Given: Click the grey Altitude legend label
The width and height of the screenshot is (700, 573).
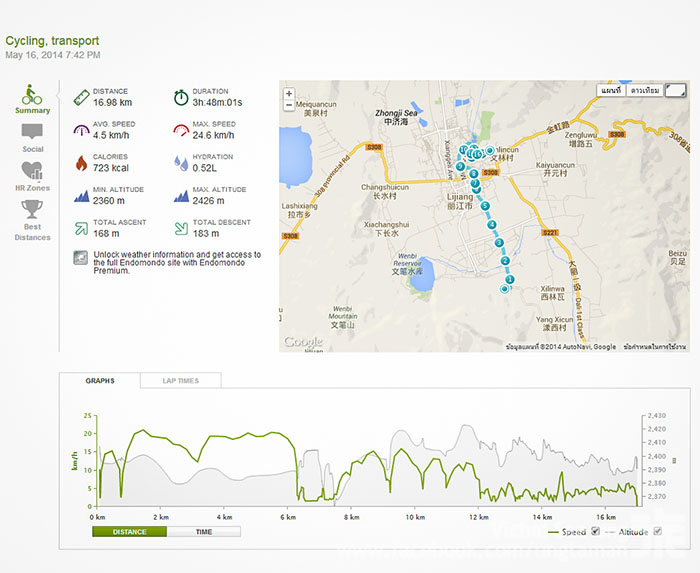Looking at the screenshot, I should (x=633, y=532).
